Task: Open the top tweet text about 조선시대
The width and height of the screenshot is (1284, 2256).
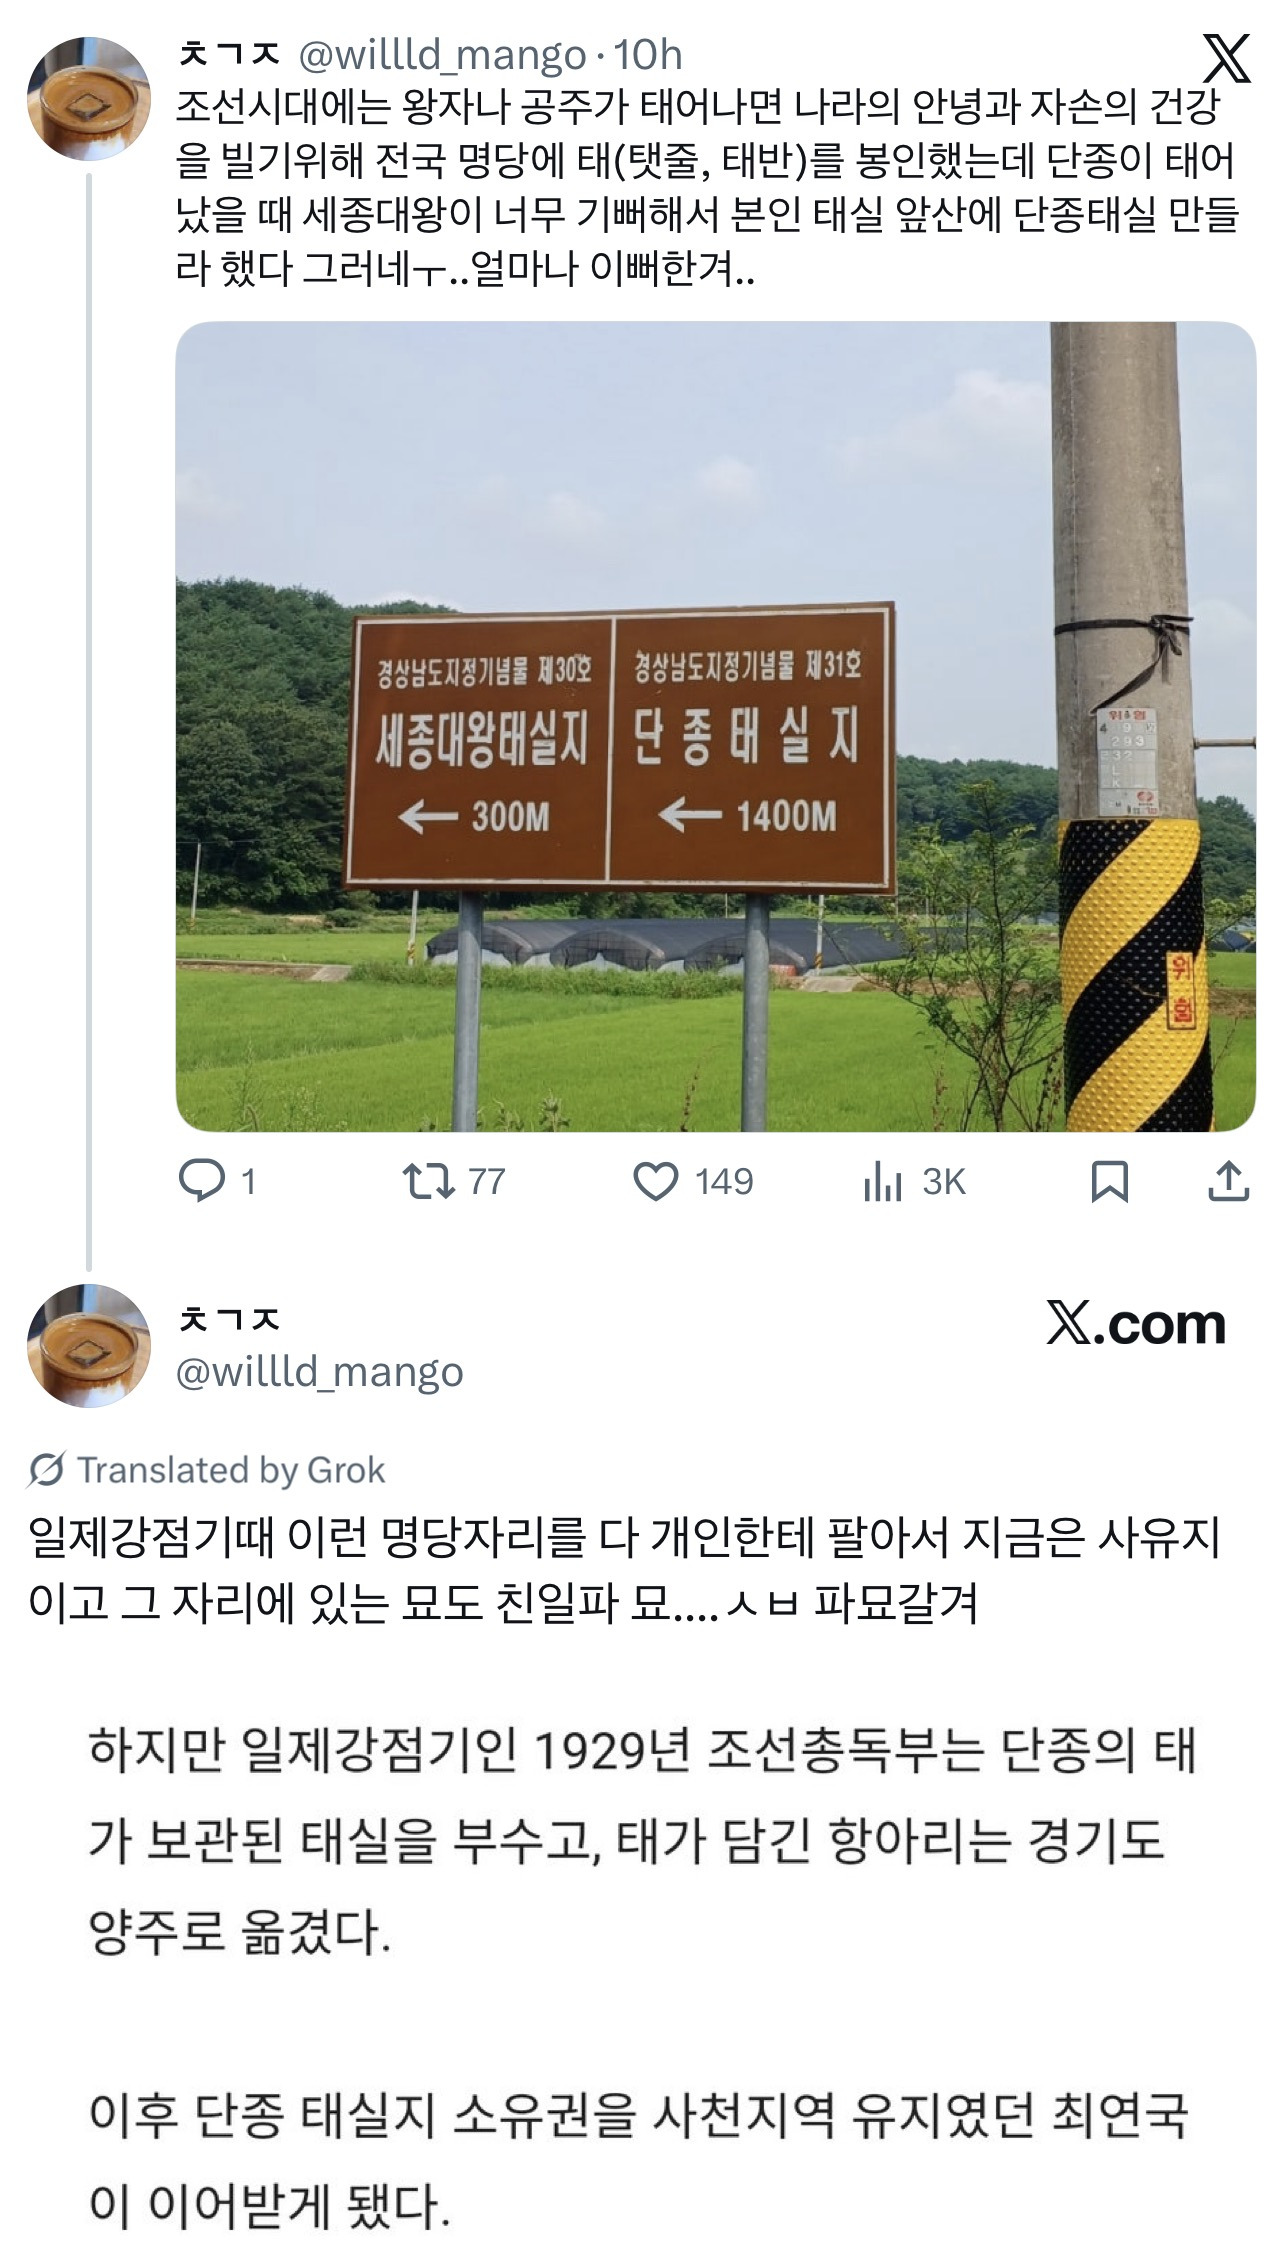Action: (x=707, y=188)
